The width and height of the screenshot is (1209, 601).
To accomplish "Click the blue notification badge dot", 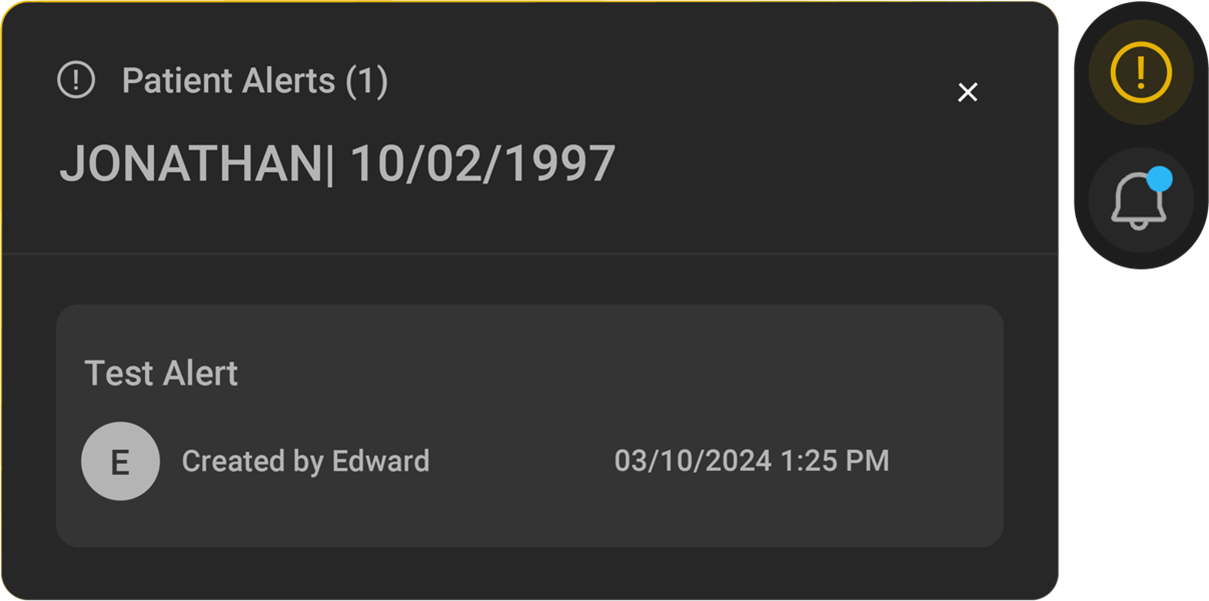I will pos(1159,179).
